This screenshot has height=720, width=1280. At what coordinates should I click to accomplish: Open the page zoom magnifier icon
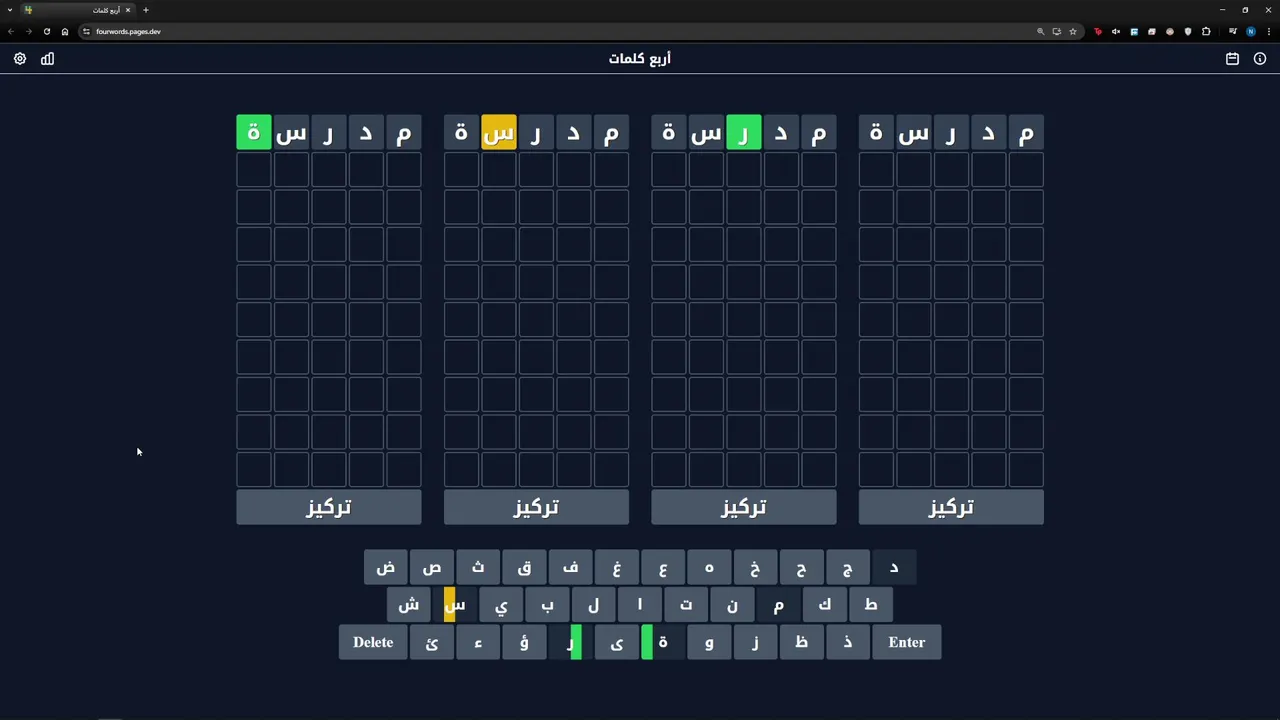1041,31
